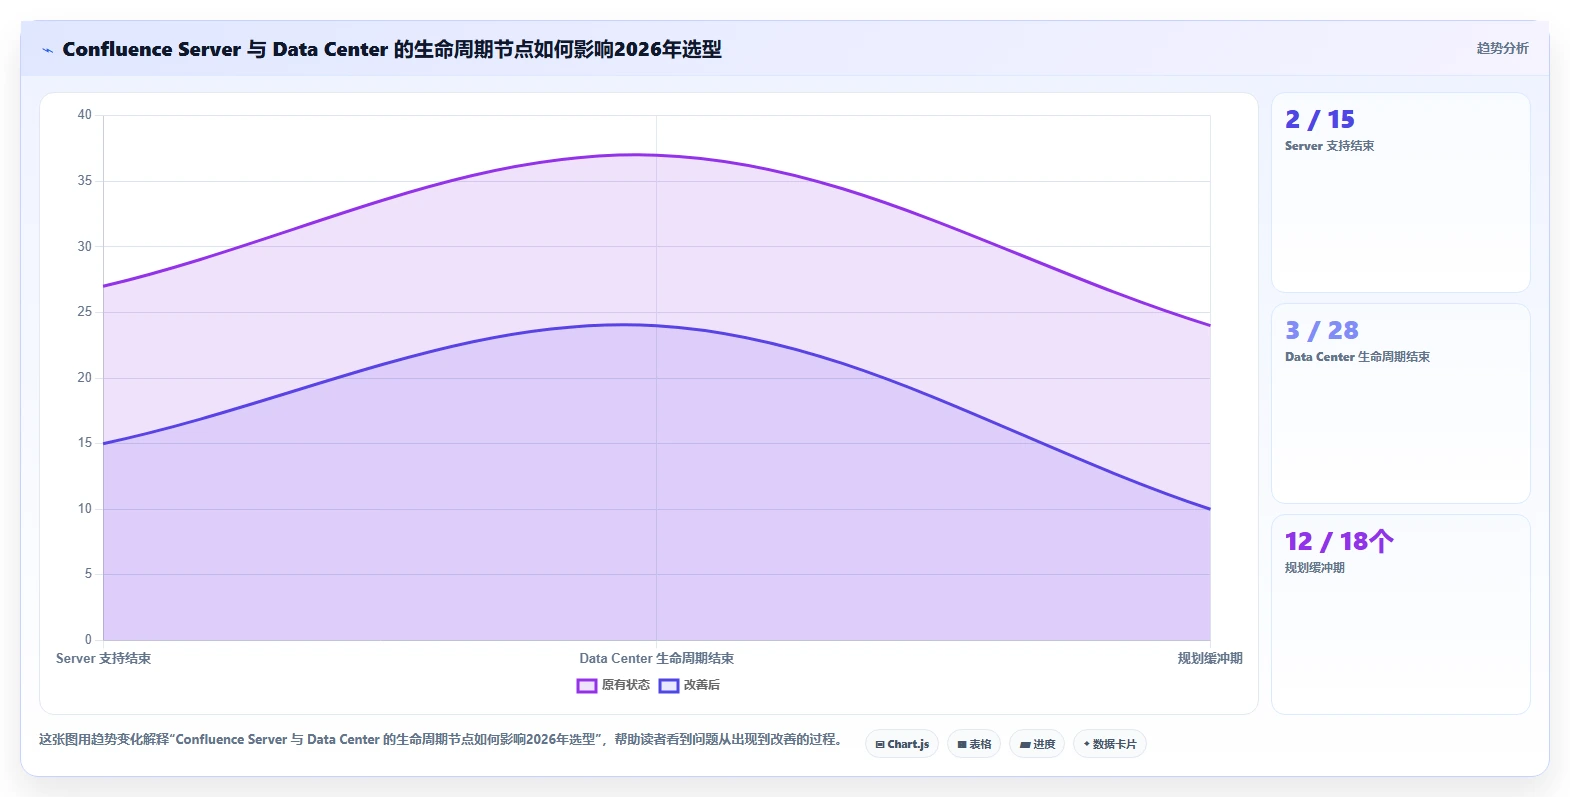
Task: Open the 12 / 18个 规划缓冲期 card
Action: (x=1401, y=615)
